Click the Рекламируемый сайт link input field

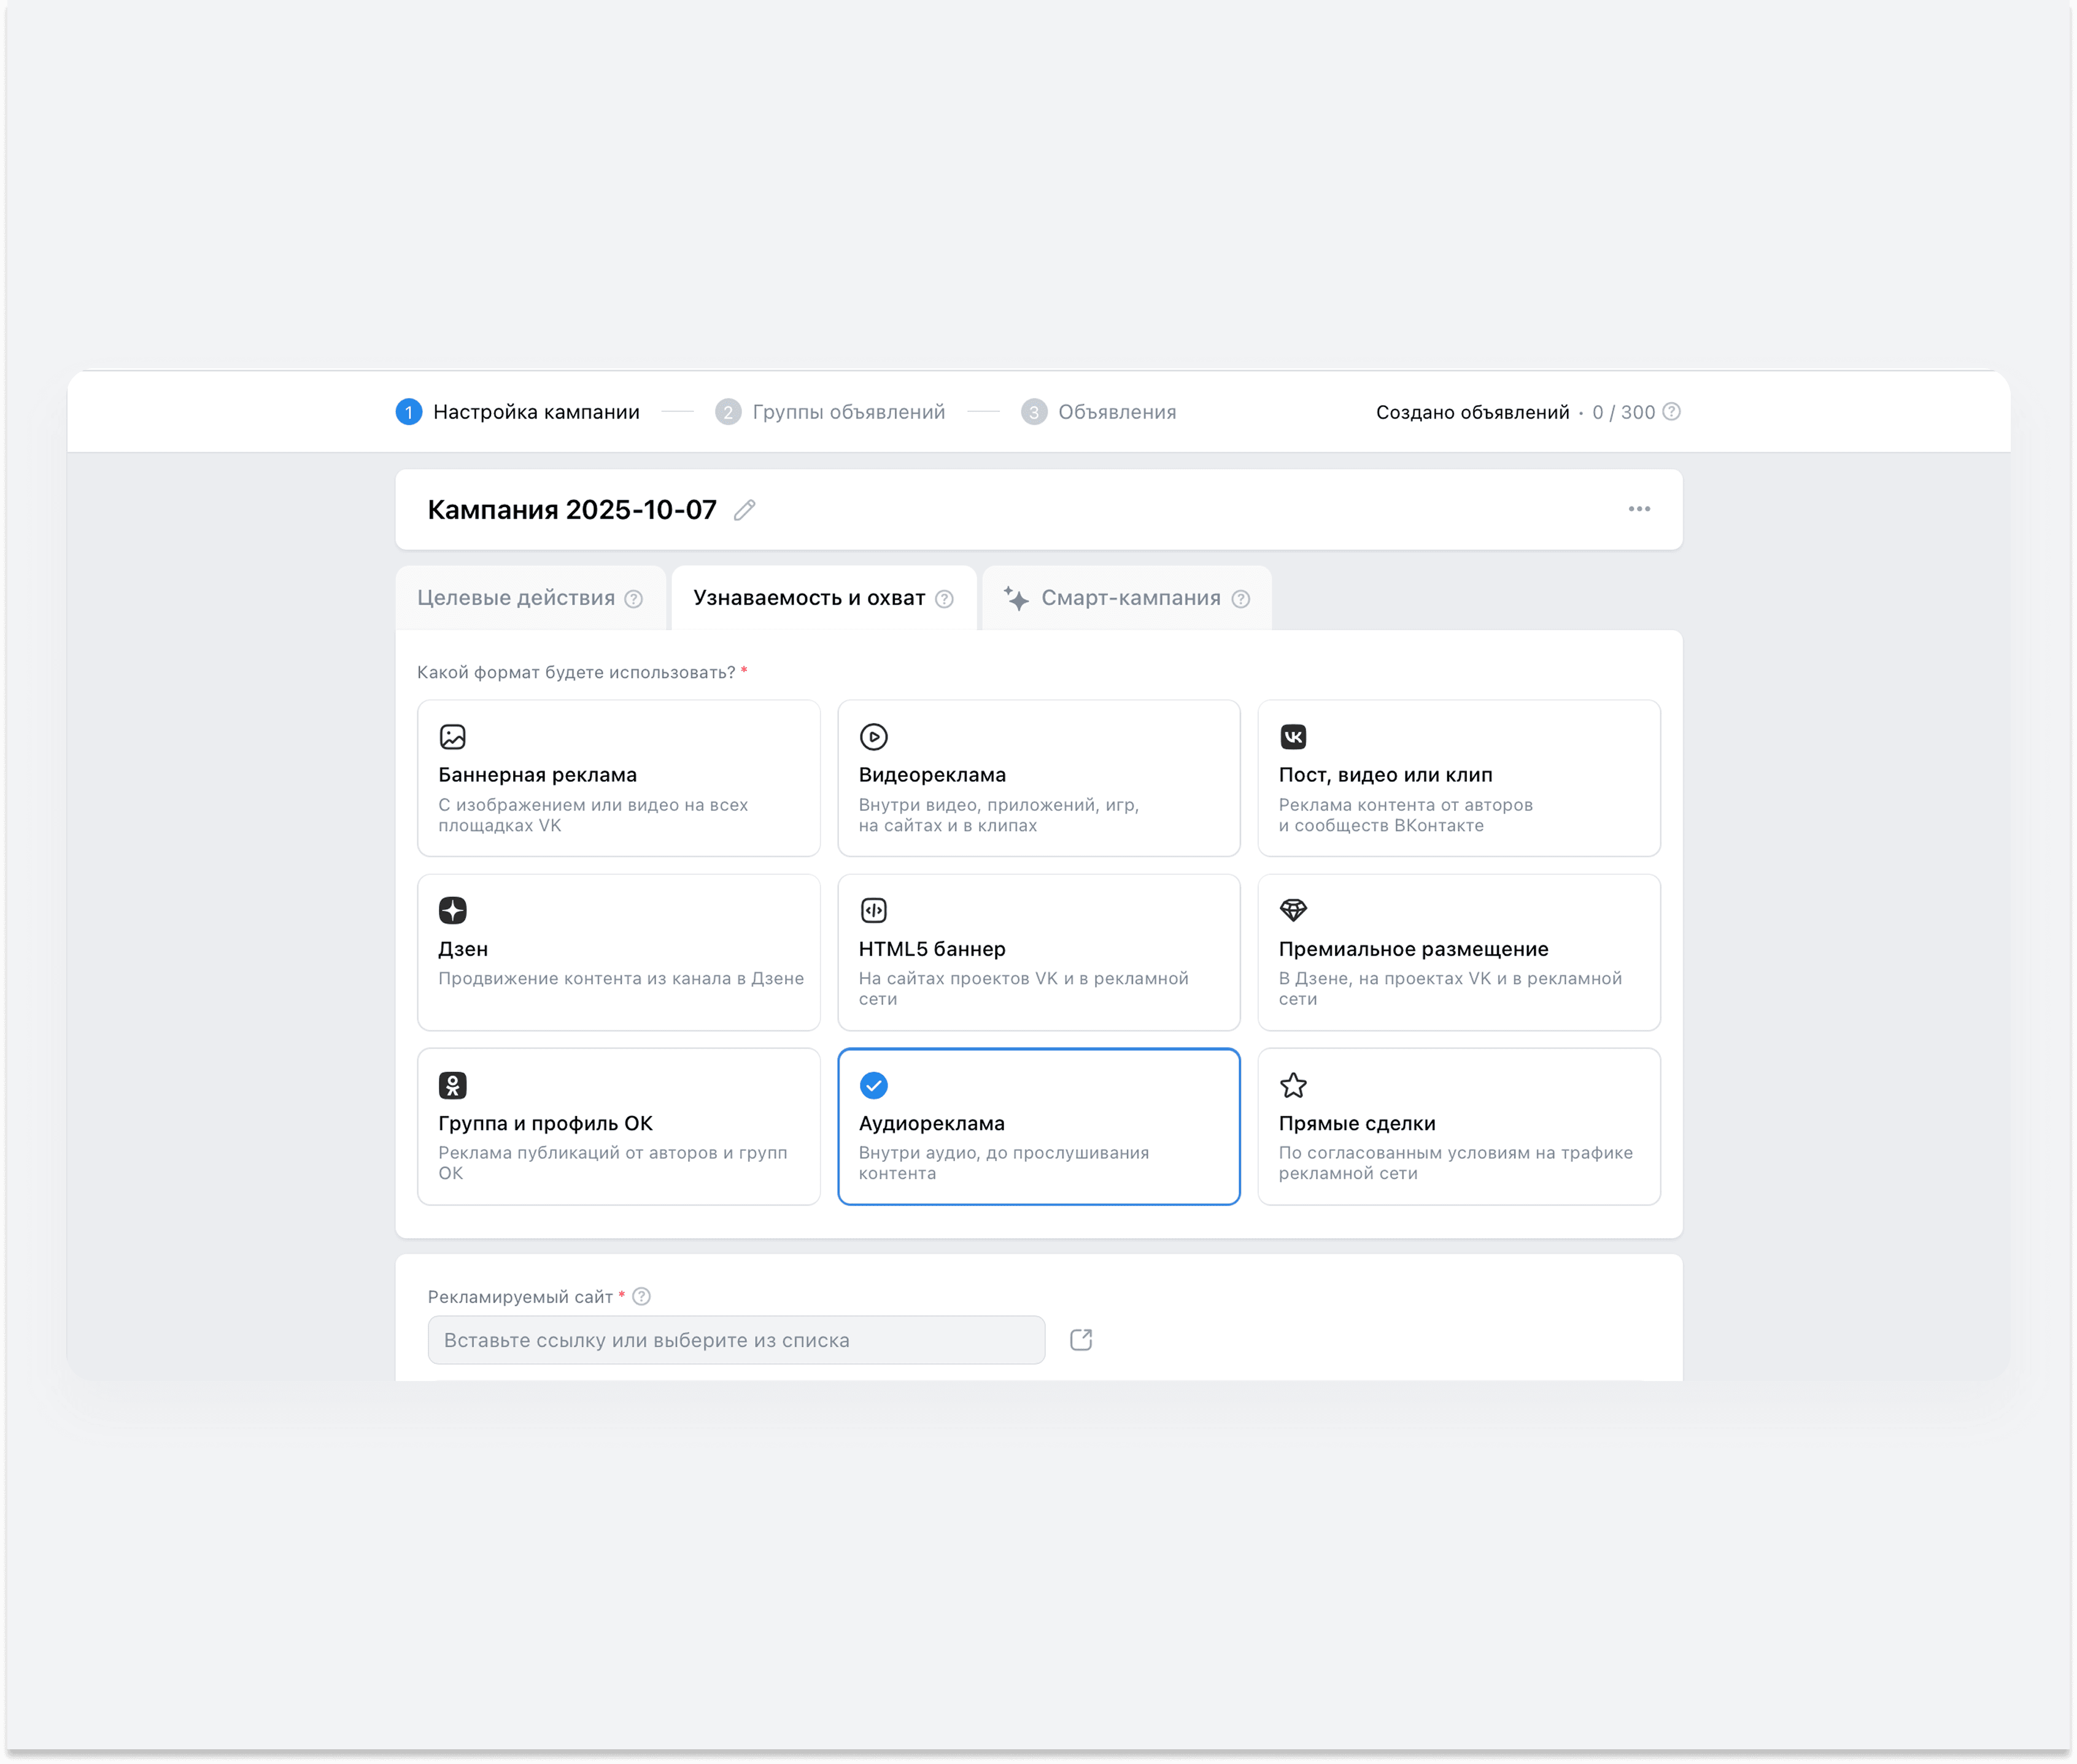pyautogui.click(x=736, y=1340)
